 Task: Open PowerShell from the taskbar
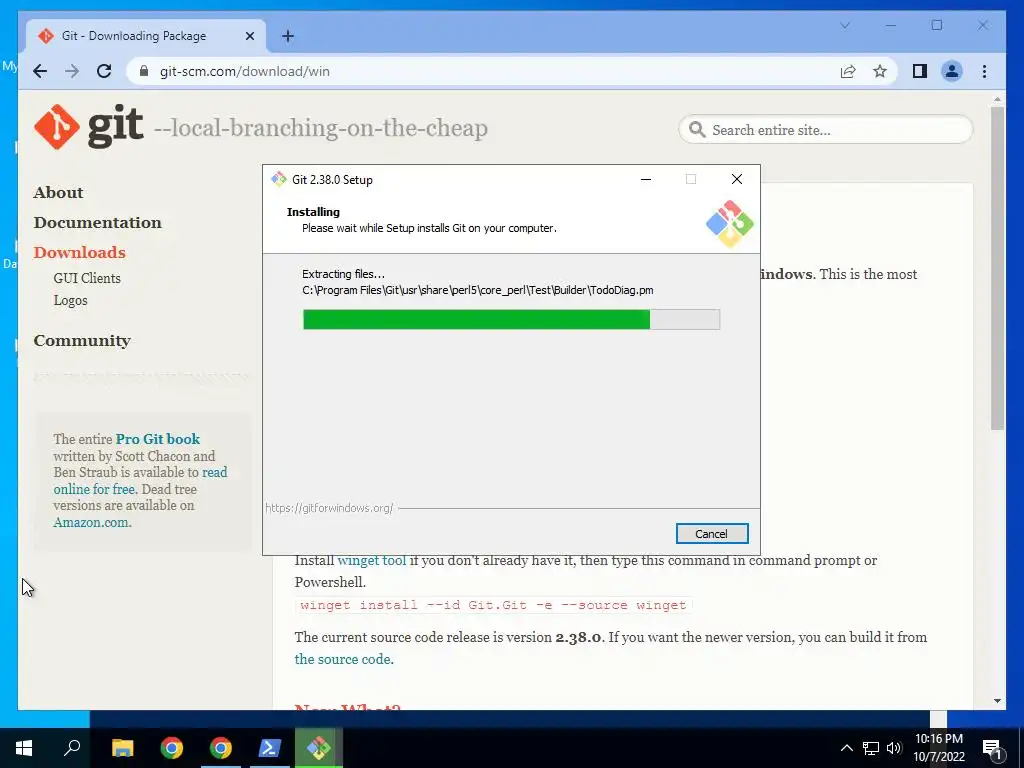point(270,748)
